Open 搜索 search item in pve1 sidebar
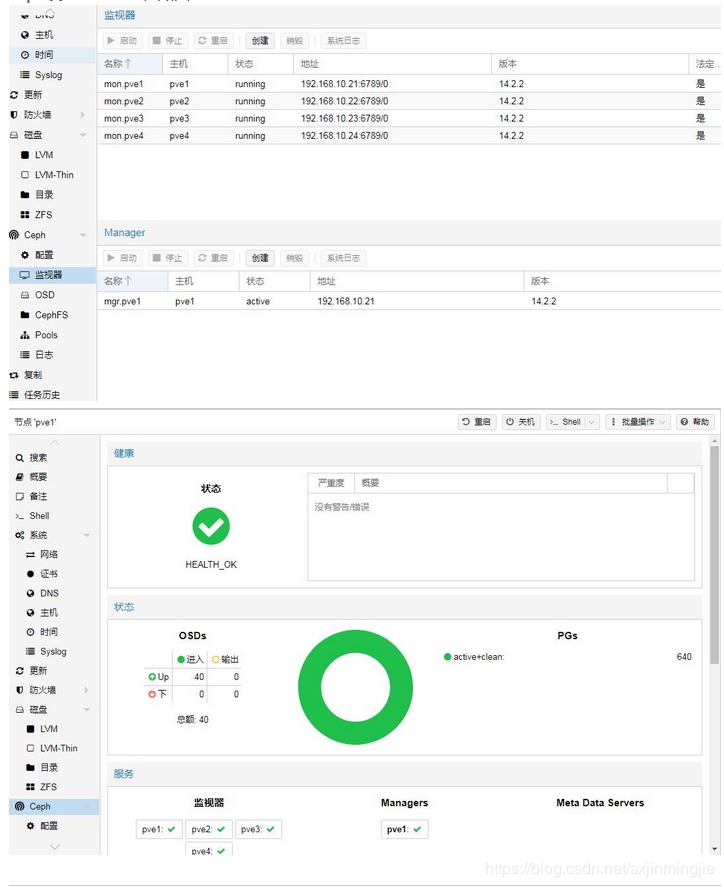 (32, 458)
